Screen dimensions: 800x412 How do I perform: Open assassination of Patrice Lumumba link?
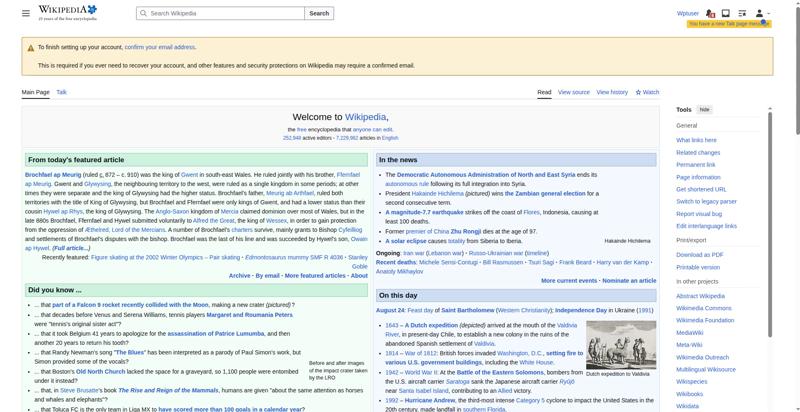point(216,334)
